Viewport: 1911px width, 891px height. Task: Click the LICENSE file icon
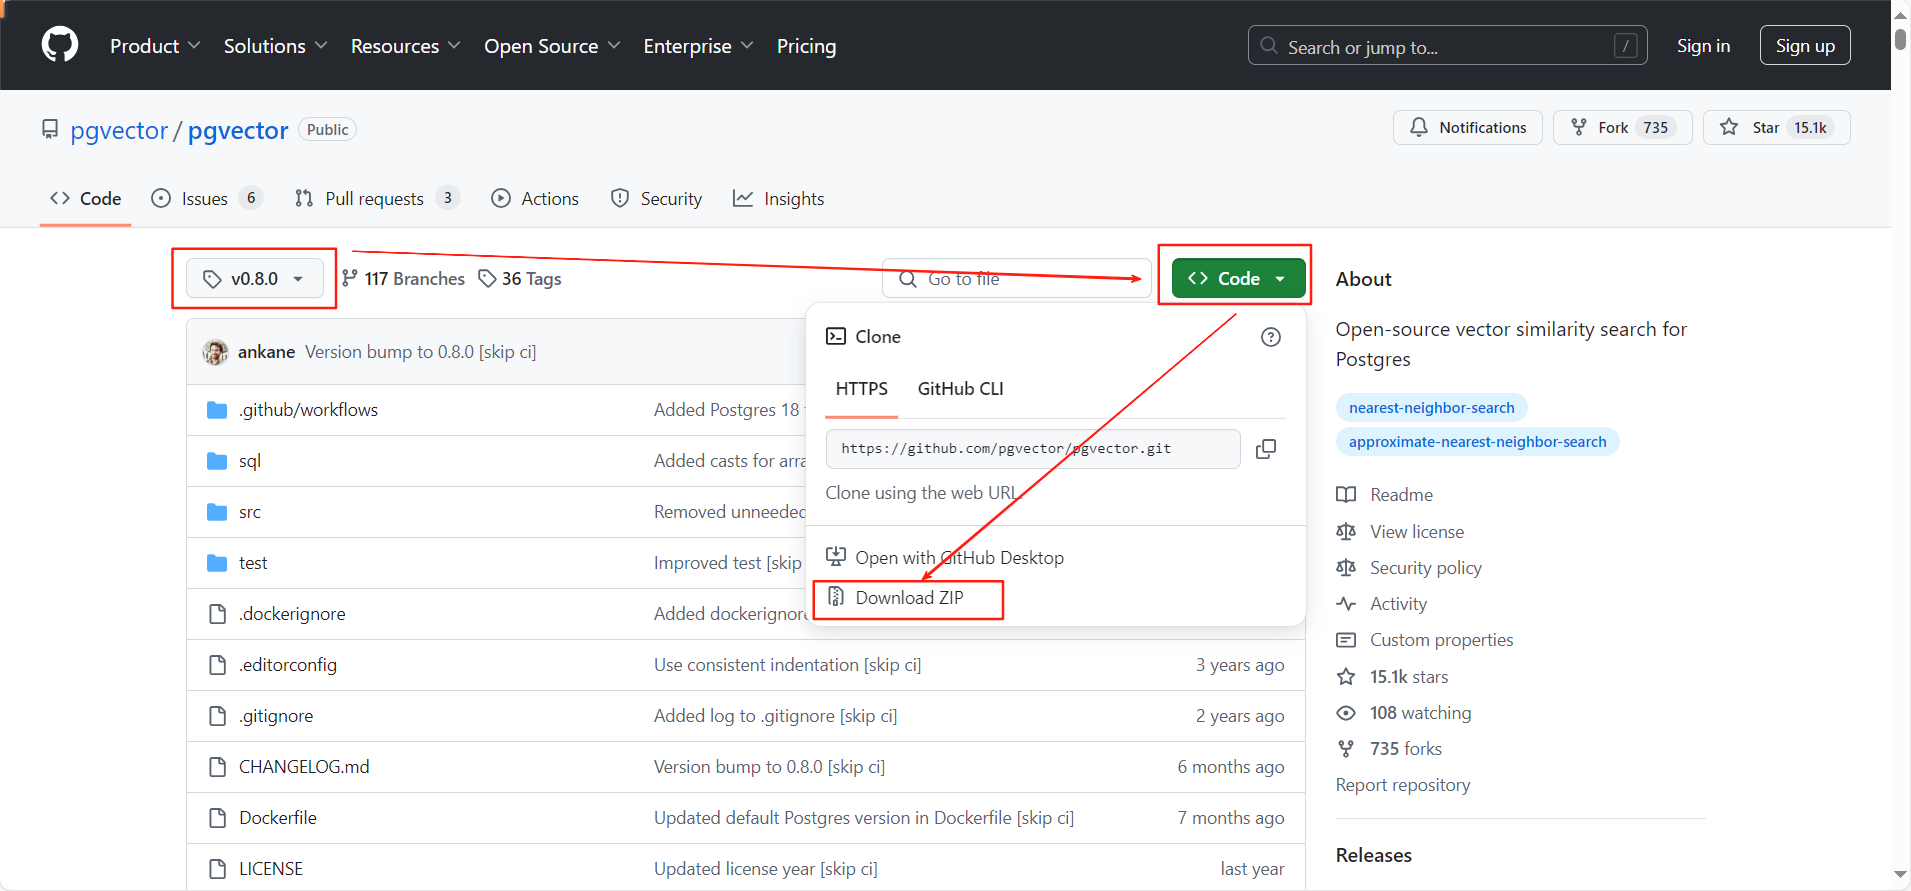coord(217,869)
